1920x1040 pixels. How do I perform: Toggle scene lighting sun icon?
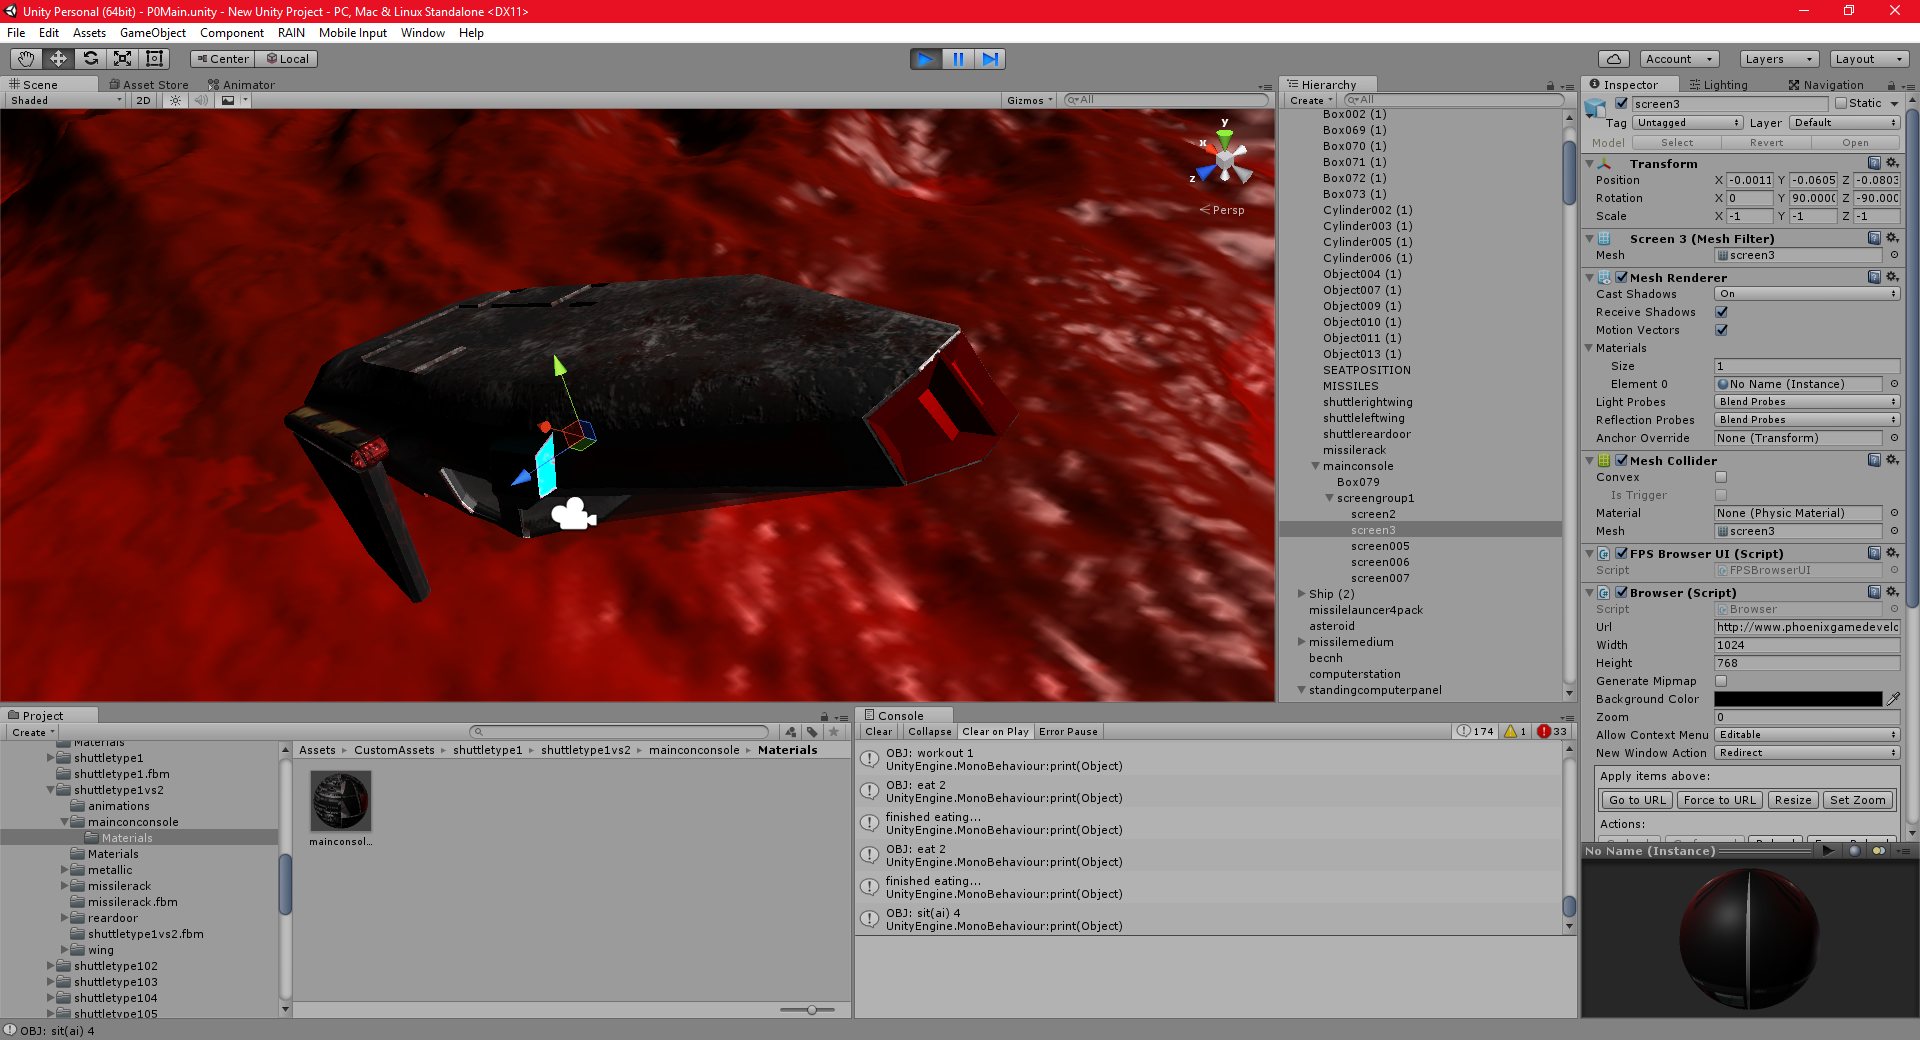(x=175, y=100)
